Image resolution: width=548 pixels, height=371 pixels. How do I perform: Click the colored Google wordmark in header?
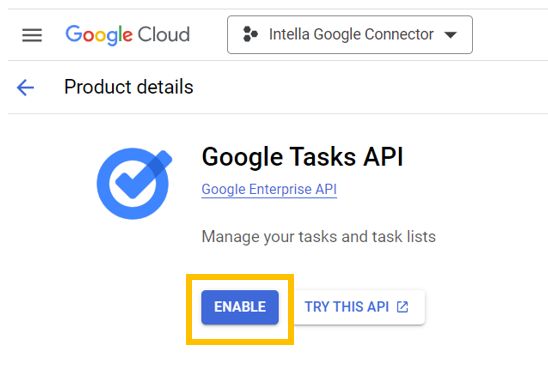point(99,35)
